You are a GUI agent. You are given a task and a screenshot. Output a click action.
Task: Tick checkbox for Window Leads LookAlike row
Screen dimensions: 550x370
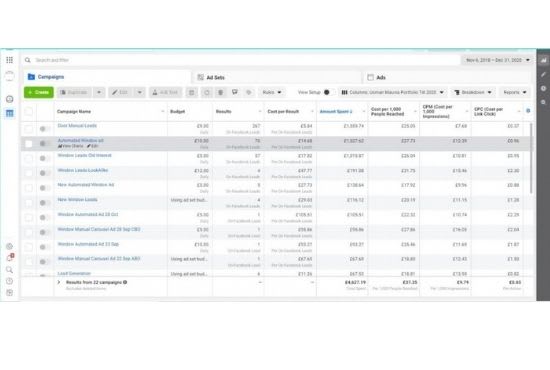tap(29, 173)
